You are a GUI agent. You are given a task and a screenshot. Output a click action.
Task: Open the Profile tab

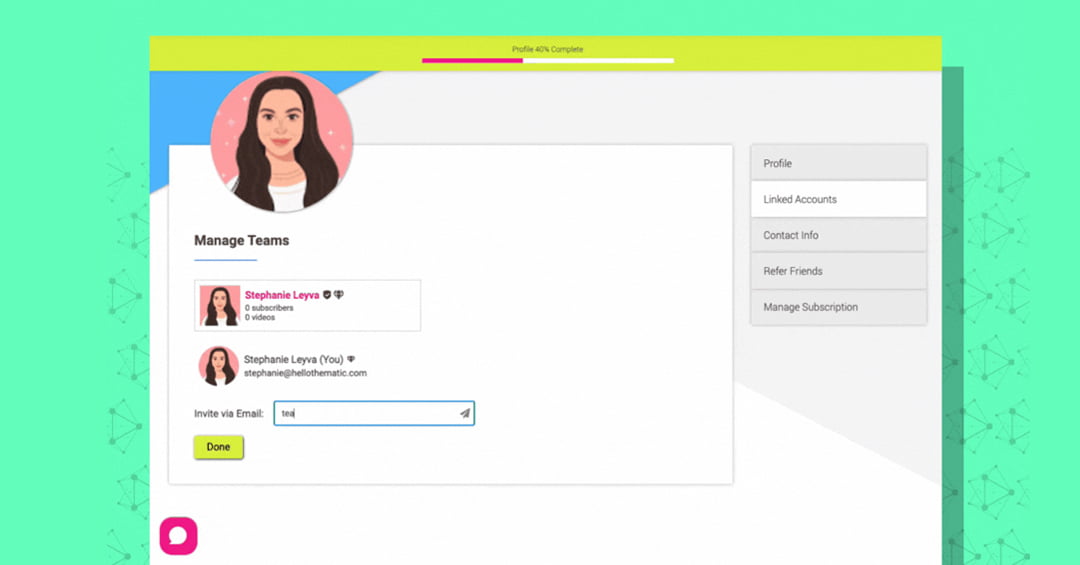click(x=838, y=163)
